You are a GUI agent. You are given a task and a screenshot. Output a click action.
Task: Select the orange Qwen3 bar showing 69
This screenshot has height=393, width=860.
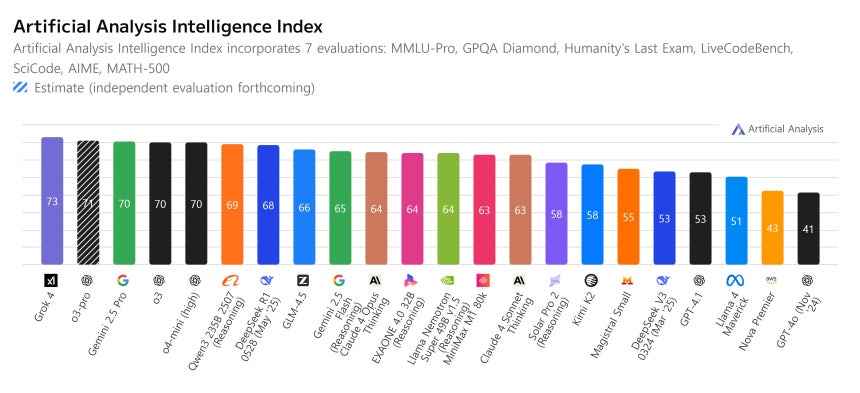coord(232,204)
